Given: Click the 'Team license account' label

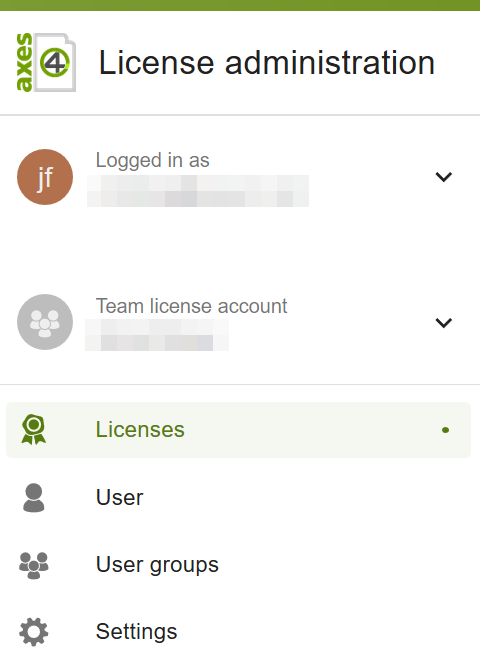Looking at the screenshot, I should 192,306.
